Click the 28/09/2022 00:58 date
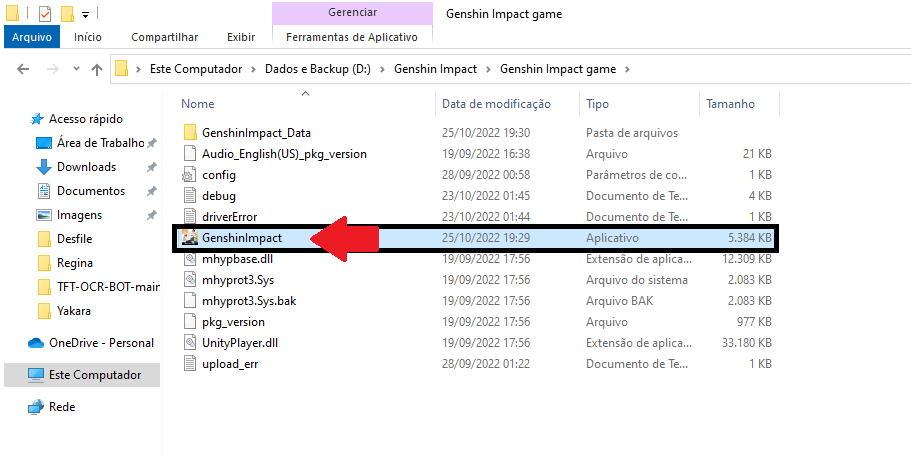Viewport: 911px width, 458px height. [486, 175]
